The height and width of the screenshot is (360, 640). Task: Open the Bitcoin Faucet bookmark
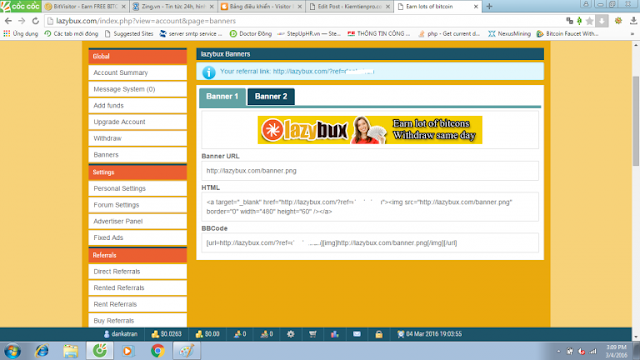click(568, 34)
